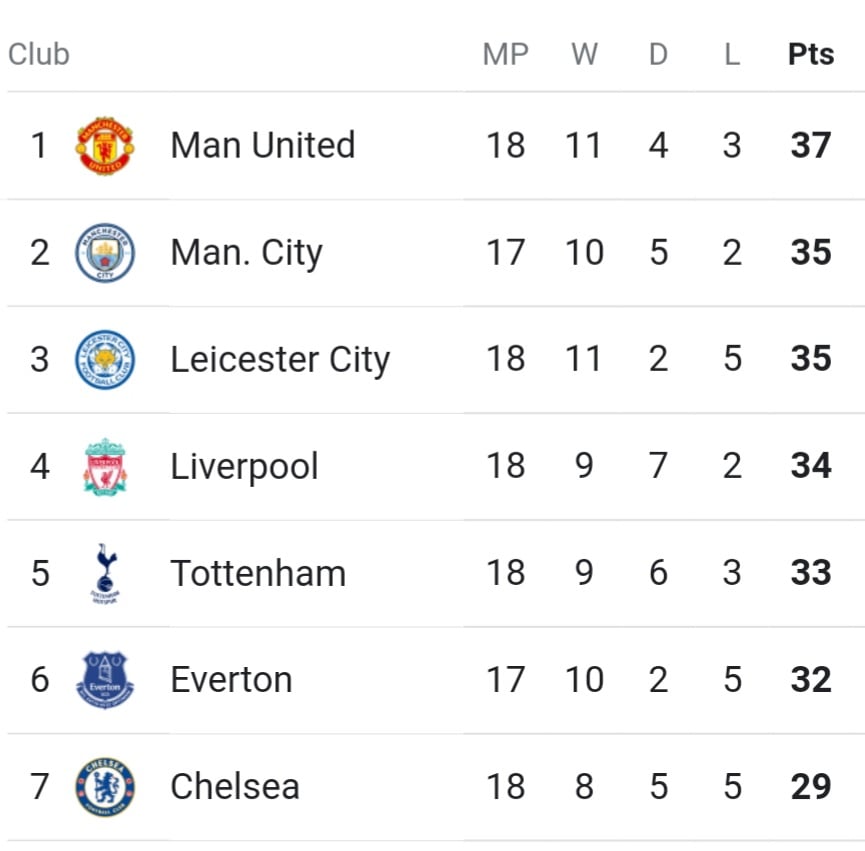Click the Liverpool crest icon
This screenshot has height=851, width=865.
point(105,467)
